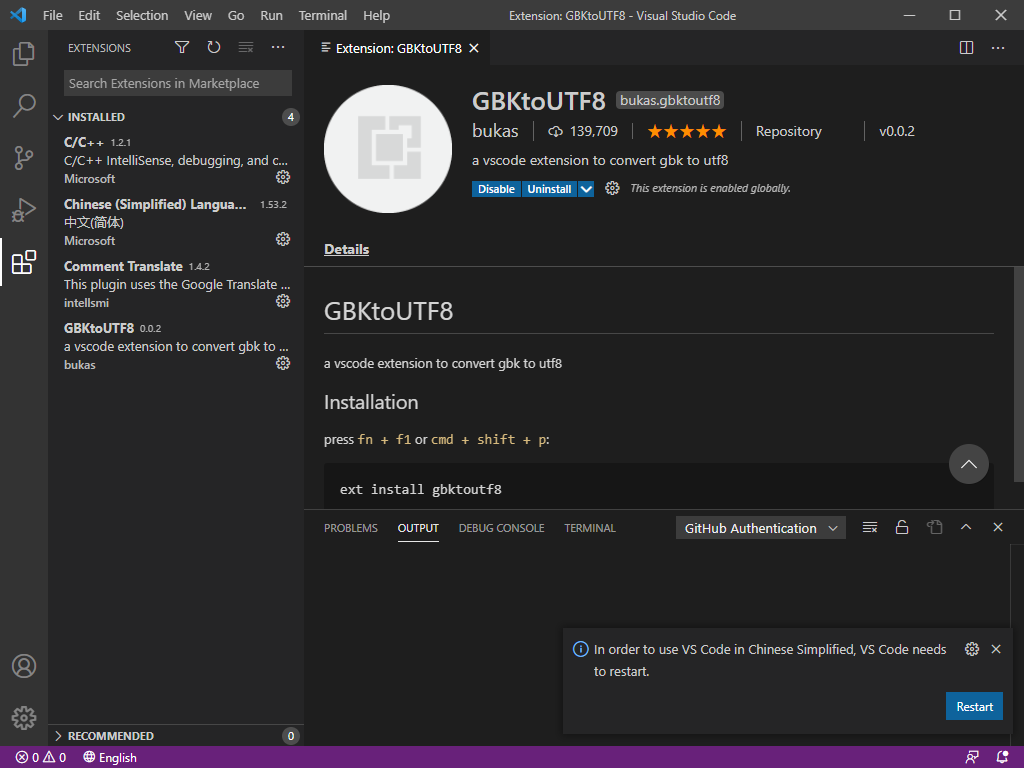Click the Filter Extensions funnel icon

[181, 47]
